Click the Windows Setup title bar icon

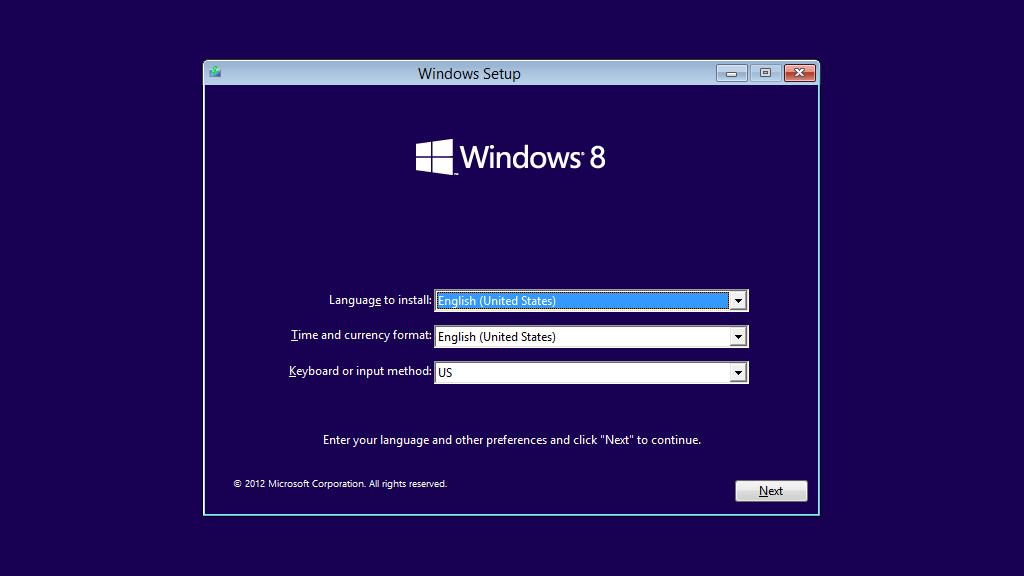click(215, 72)
